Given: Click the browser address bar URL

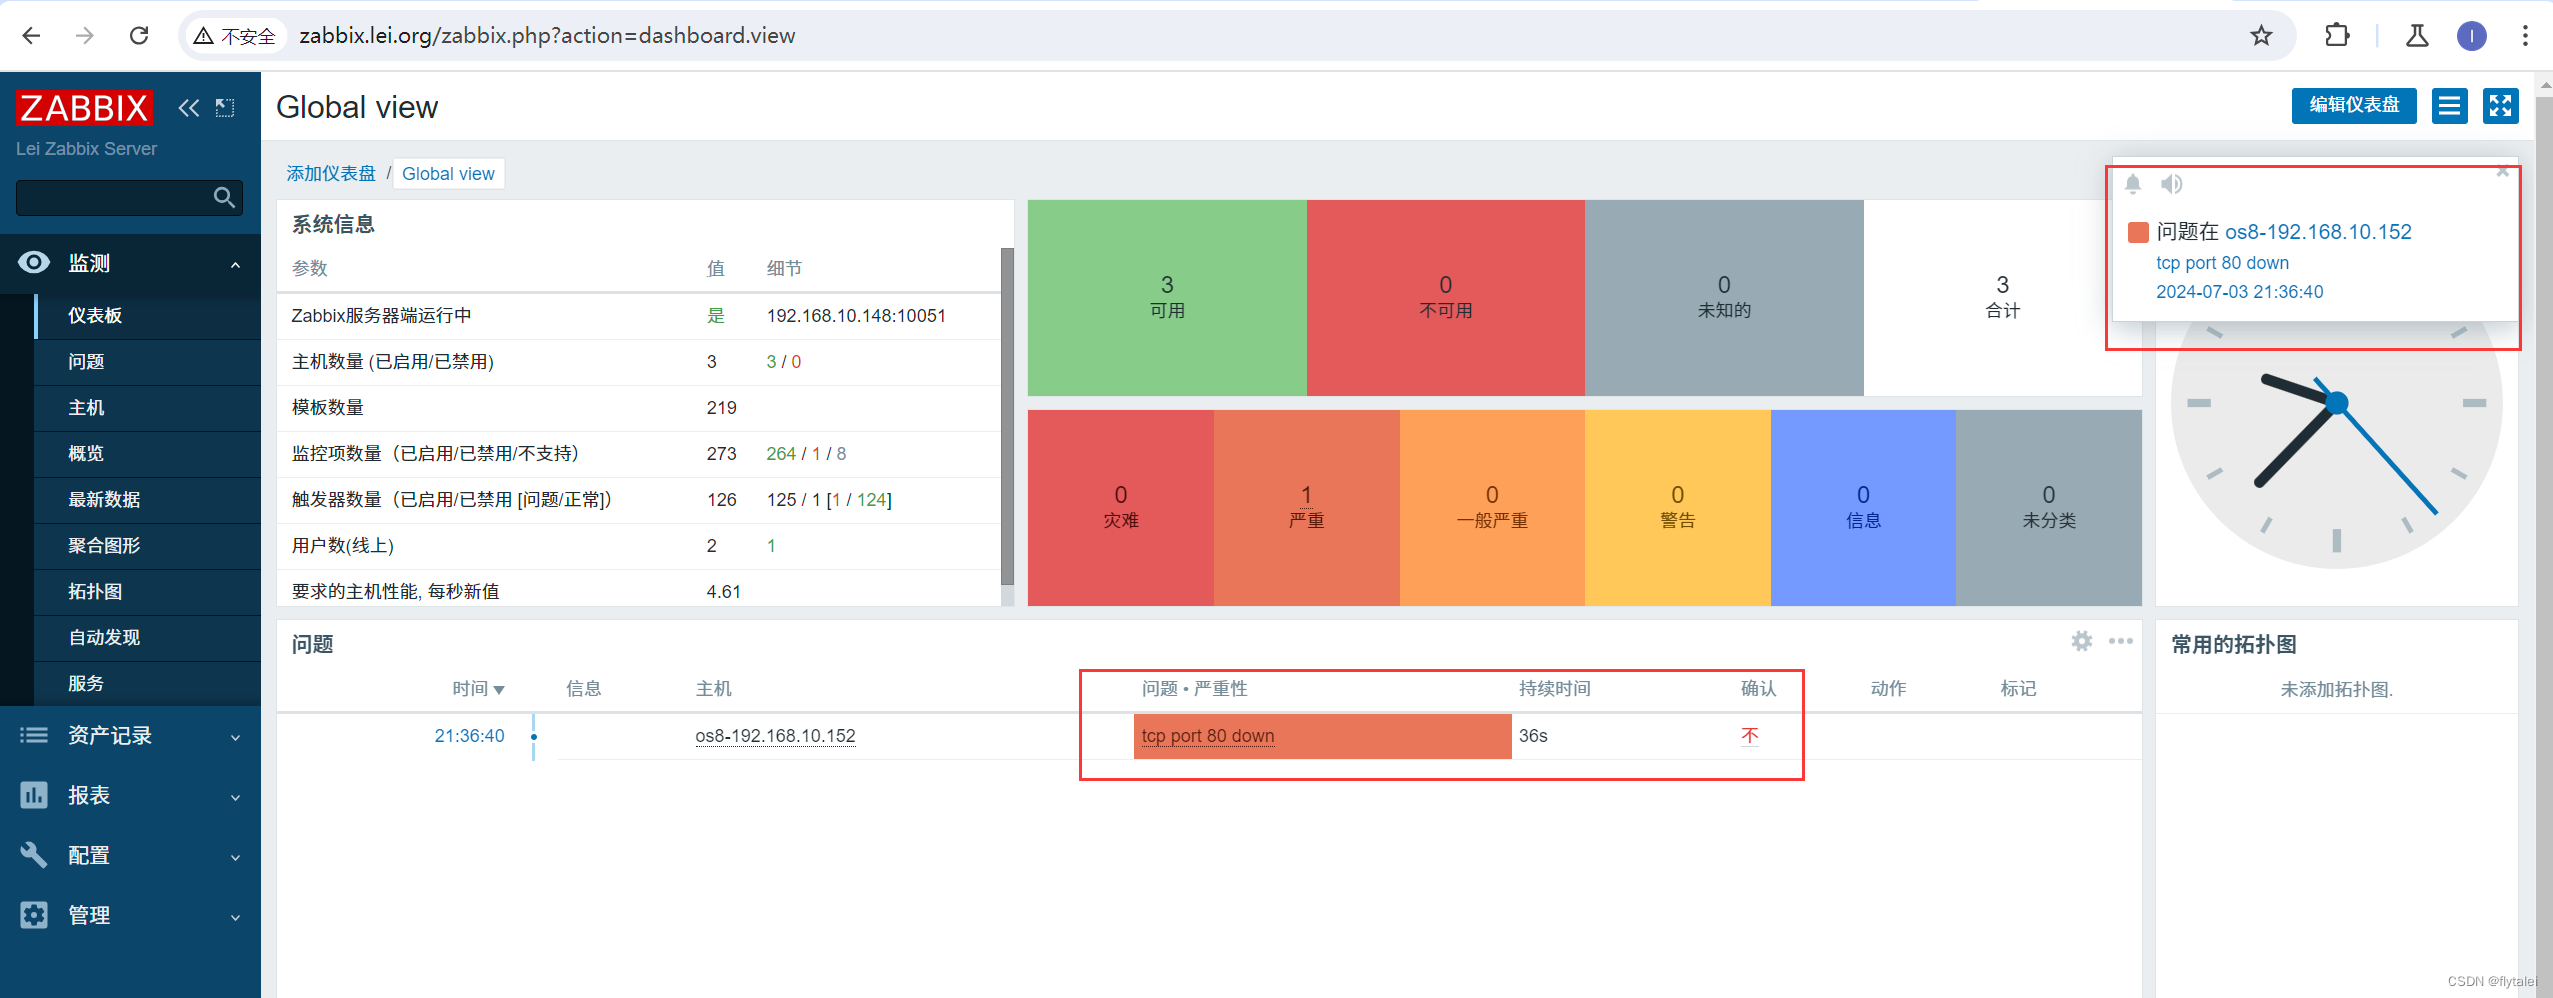Looking at the screenshot, I should tap(547, 36).
